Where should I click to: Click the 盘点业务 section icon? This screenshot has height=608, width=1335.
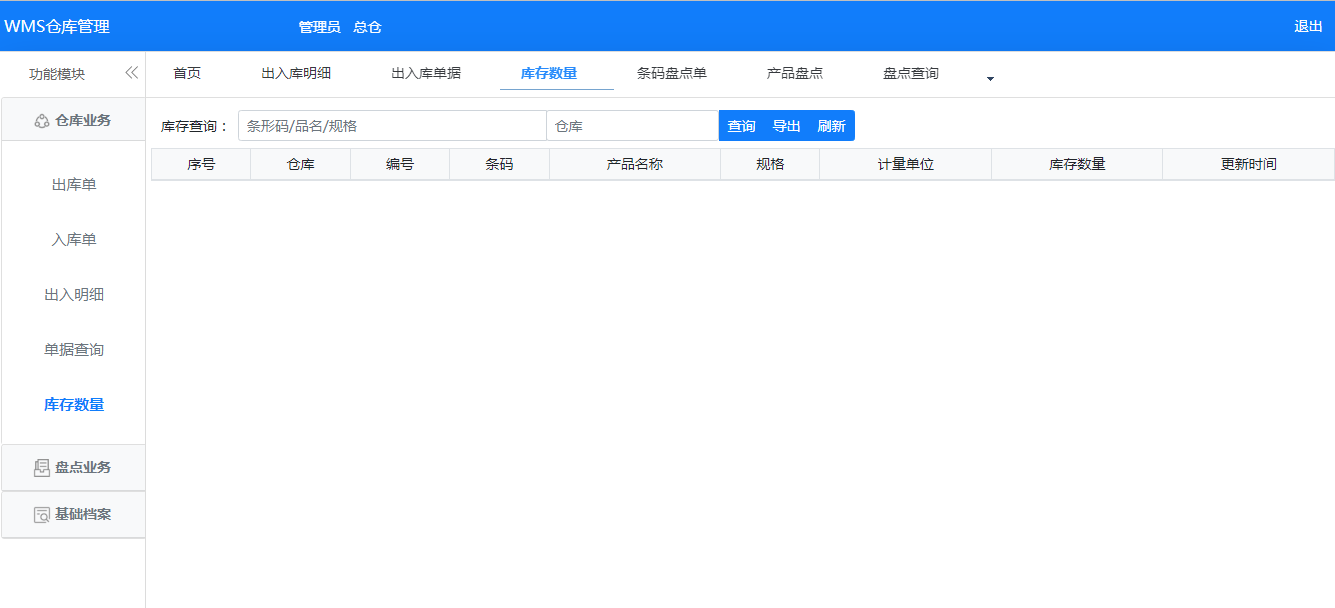pyautogui.click(x=42, y=468)
